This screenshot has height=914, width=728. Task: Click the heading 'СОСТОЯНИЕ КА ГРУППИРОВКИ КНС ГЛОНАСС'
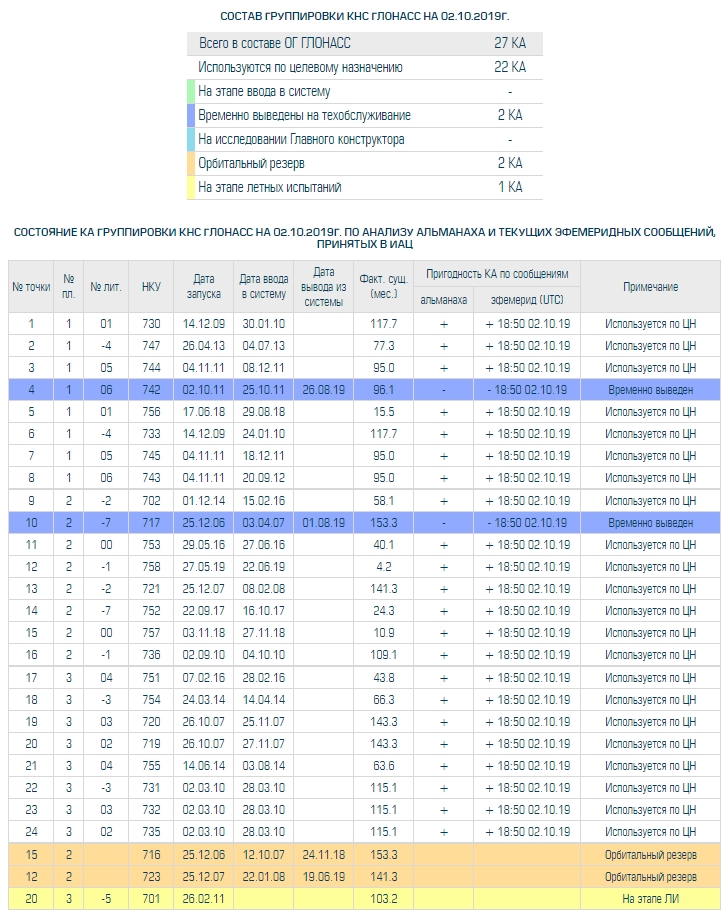[365, 238]
